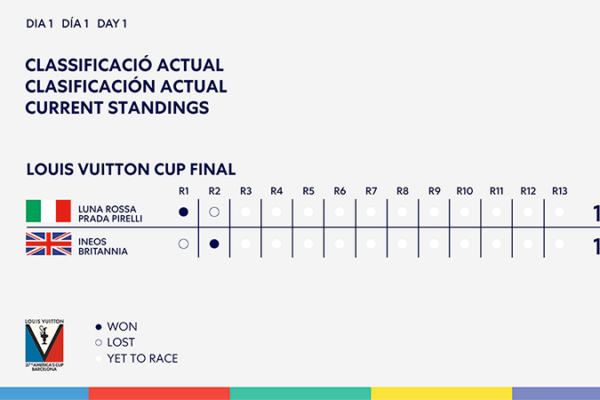
Task: Click Ineos Britannia's R13 yet-to-race dot
Action: click(559, 244)
